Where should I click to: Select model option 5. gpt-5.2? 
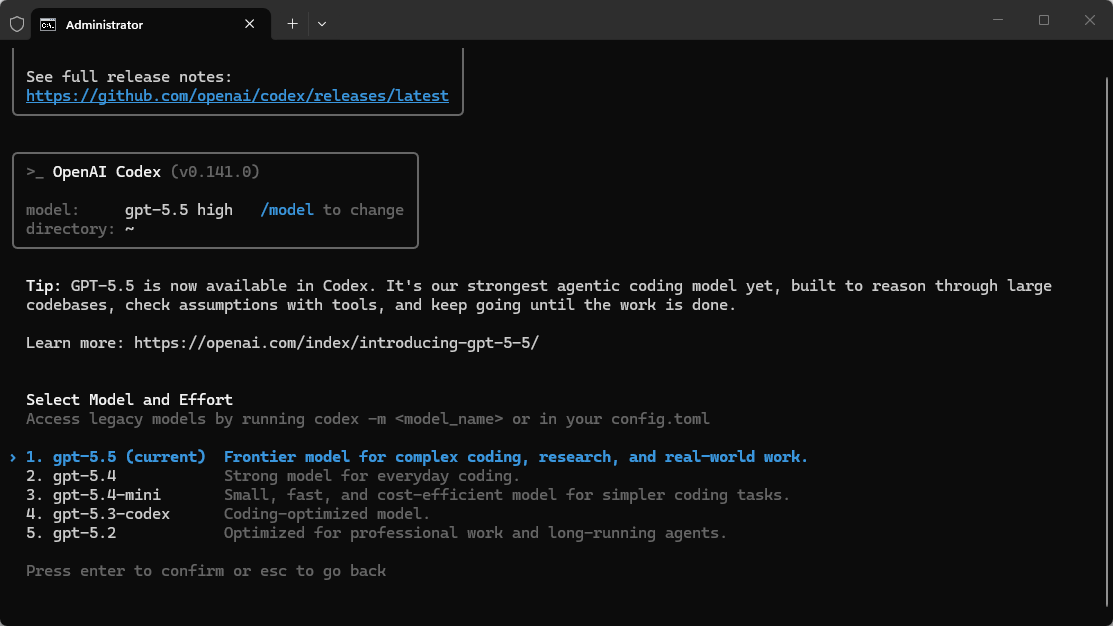point(376,533)
